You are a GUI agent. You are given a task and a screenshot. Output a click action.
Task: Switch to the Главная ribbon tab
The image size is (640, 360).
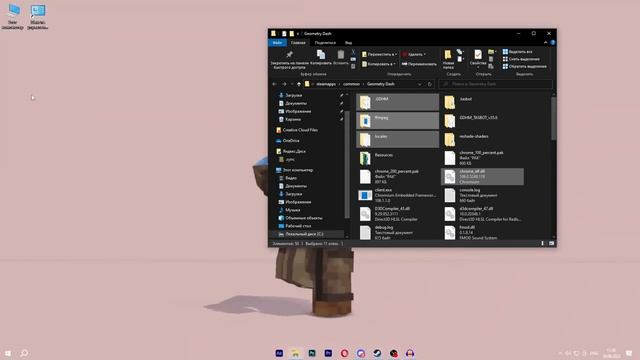click(x=298, y=42)
